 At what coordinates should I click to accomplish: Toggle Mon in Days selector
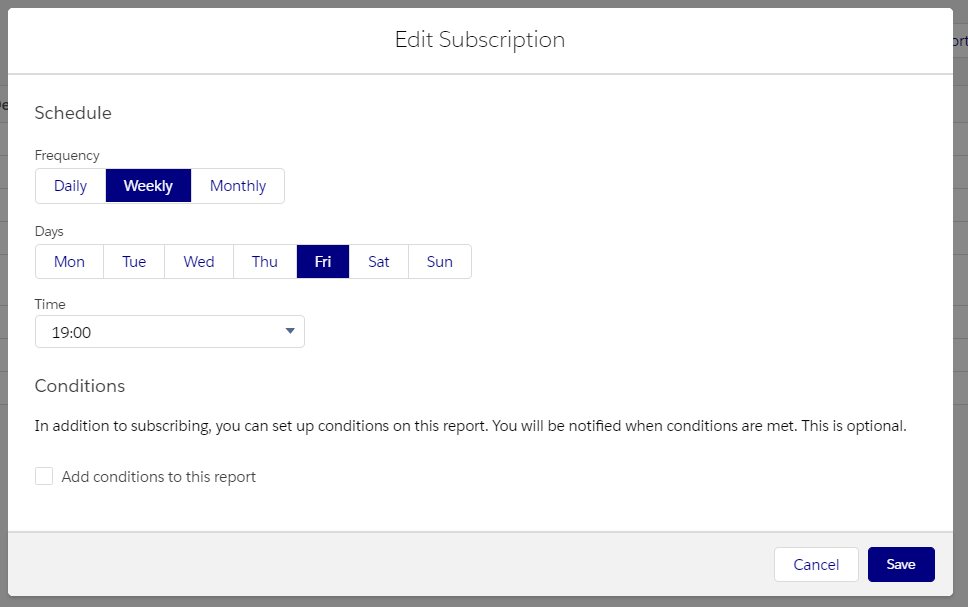pos(69,262)
